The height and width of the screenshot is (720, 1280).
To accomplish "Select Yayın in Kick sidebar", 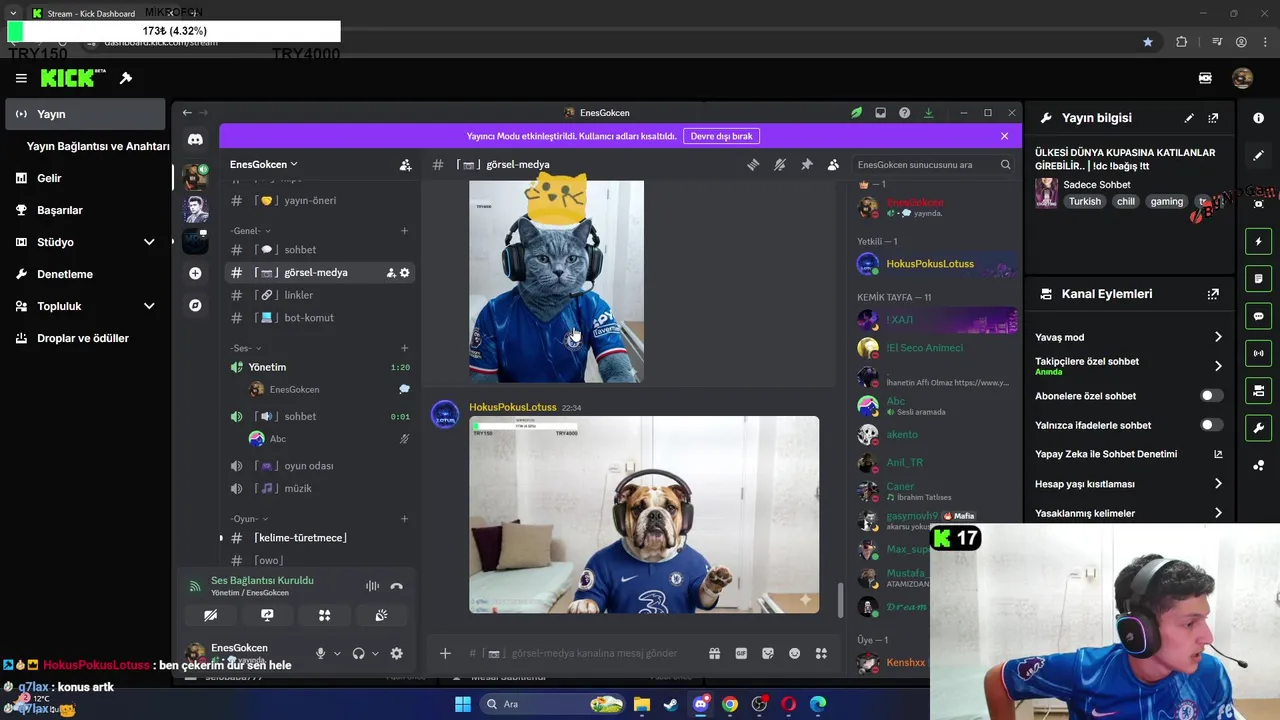I will (85, 114).
